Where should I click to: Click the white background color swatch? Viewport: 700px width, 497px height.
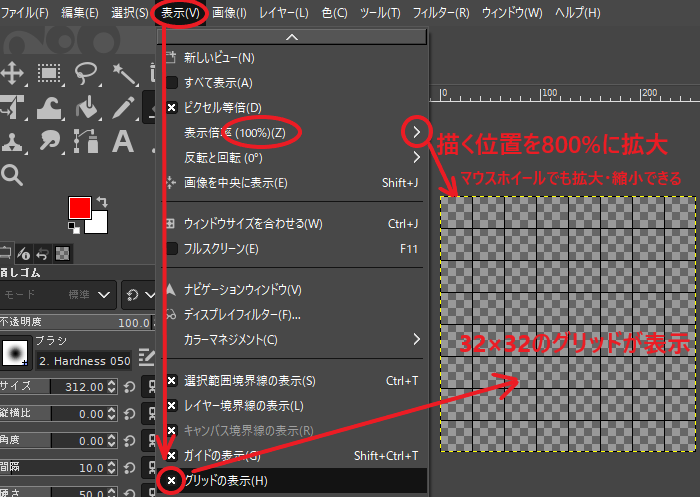(99, 225)
